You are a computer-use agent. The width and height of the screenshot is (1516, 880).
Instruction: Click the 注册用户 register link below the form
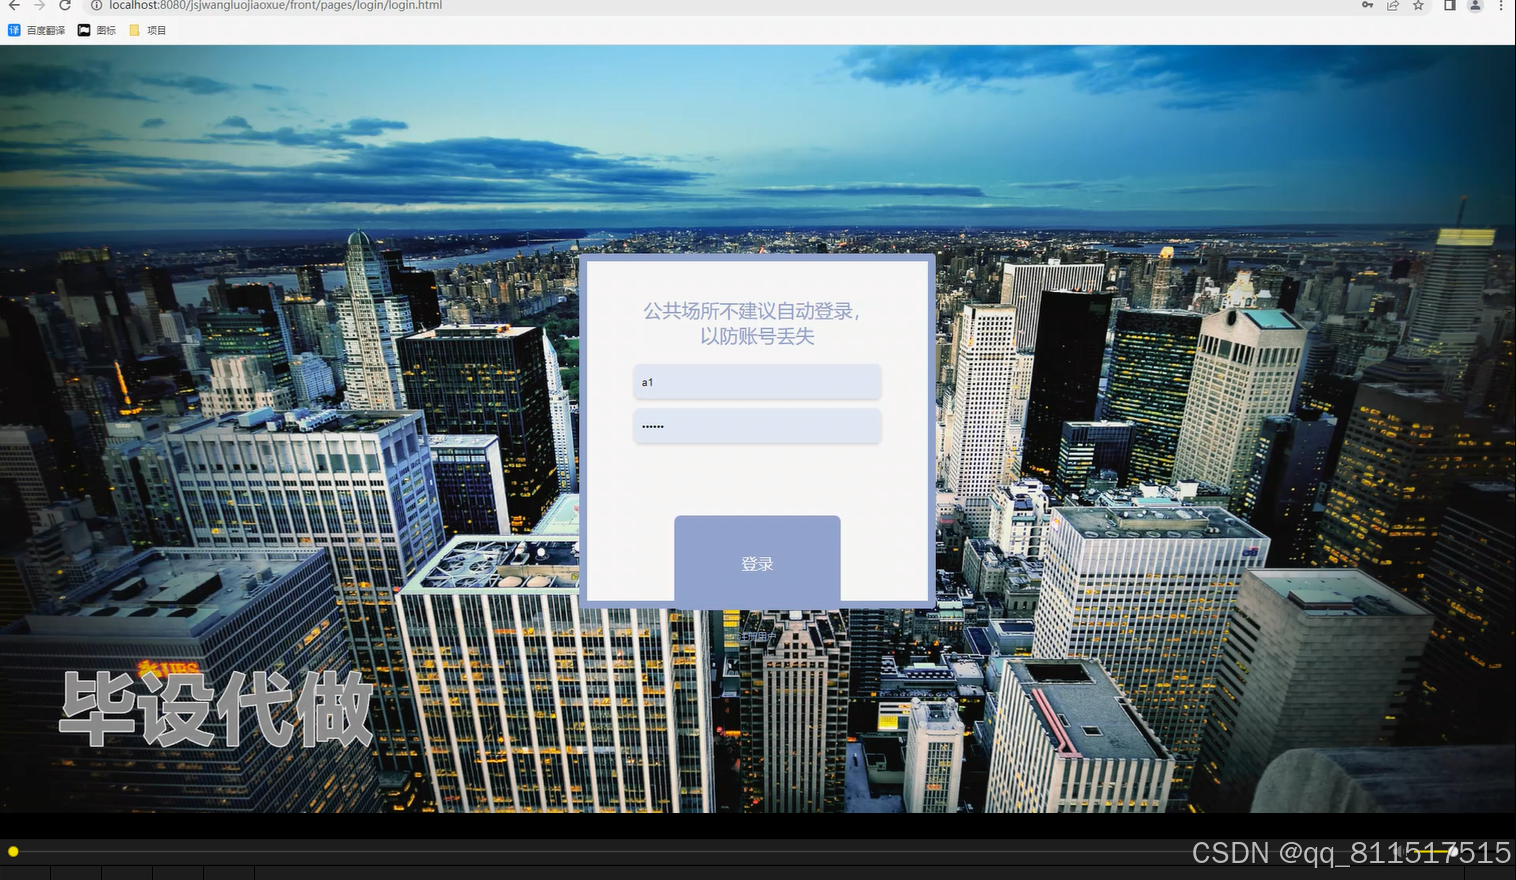coord(757,636)
